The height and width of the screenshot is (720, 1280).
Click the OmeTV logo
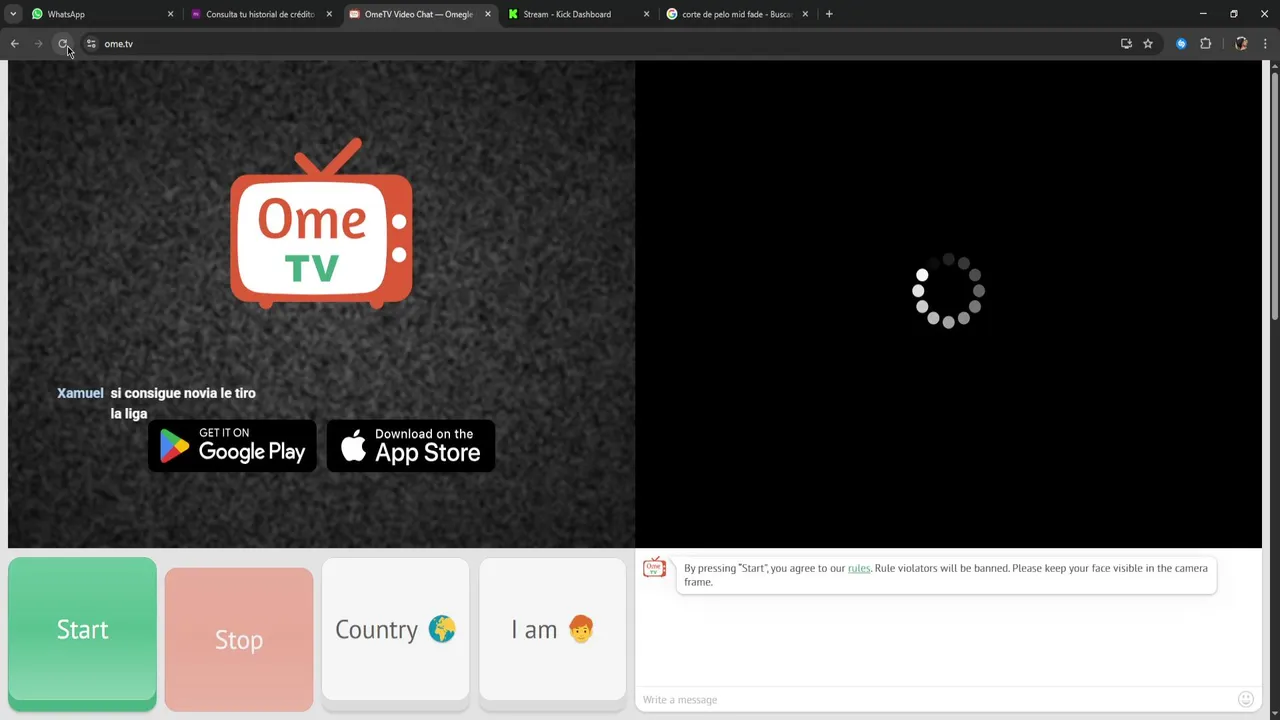pyautogui.click(x=321, y=223)
